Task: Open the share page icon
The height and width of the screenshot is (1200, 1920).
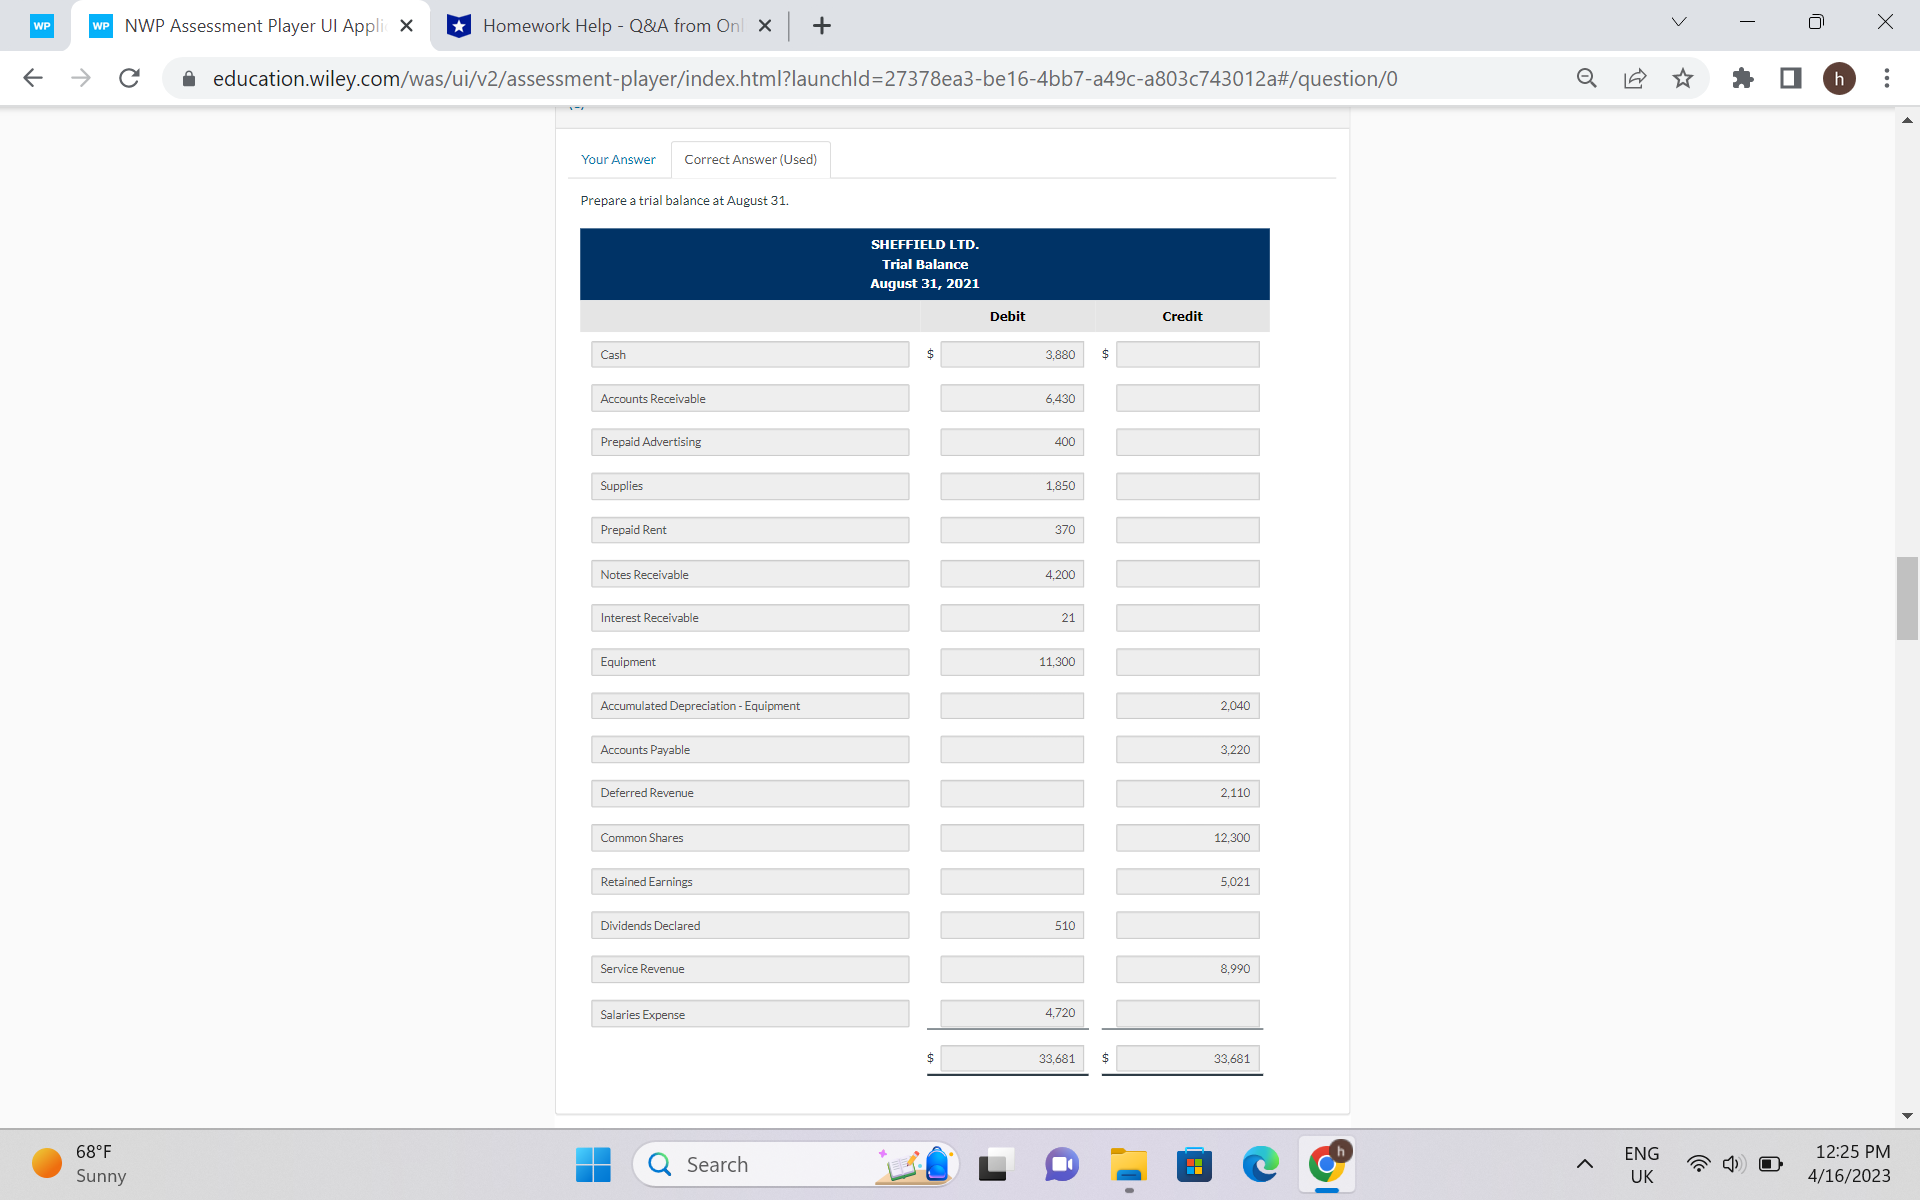Action: 1635,78
